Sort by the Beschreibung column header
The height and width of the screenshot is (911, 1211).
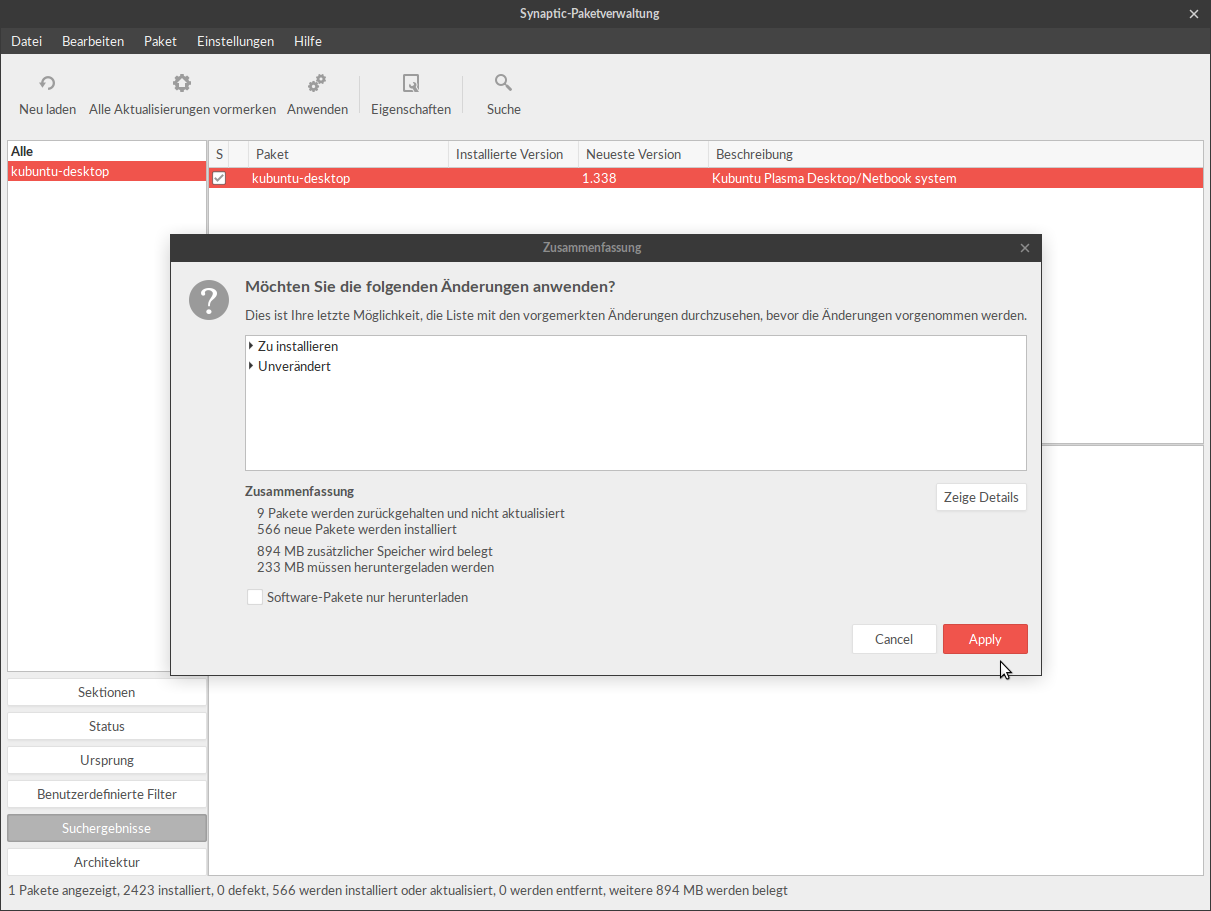tap(955, 154)
